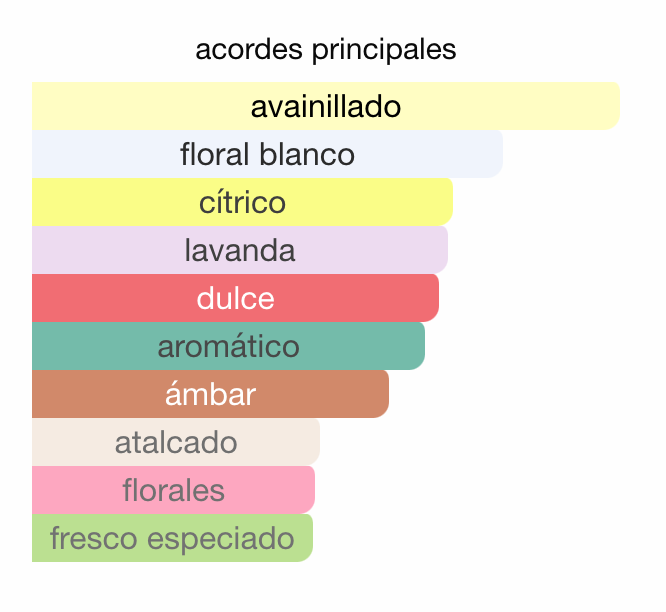Click the cítrico text label
The image size is (666, 612).
click(x=243, y=202)
